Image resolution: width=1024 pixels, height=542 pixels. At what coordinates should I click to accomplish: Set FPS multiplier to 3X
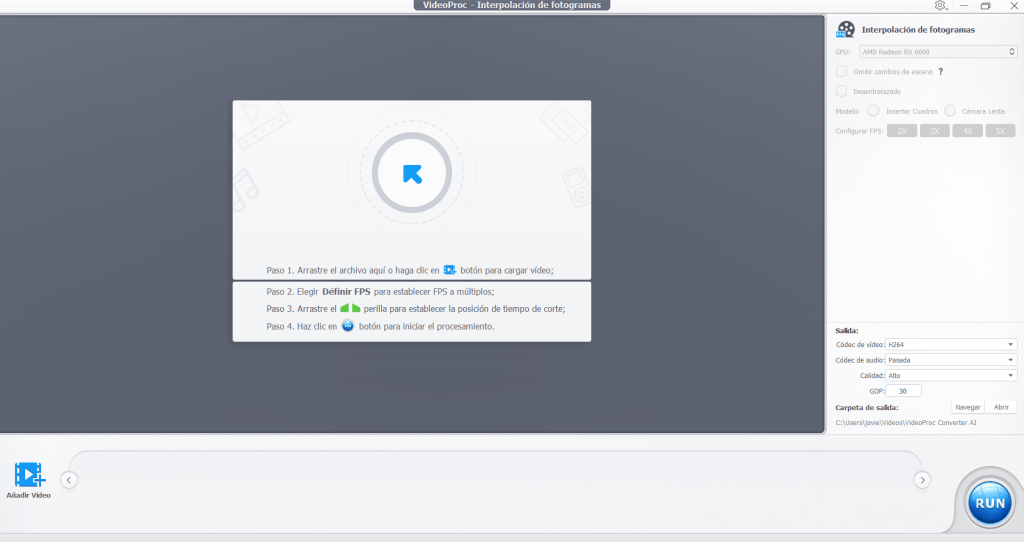(935, 131)
